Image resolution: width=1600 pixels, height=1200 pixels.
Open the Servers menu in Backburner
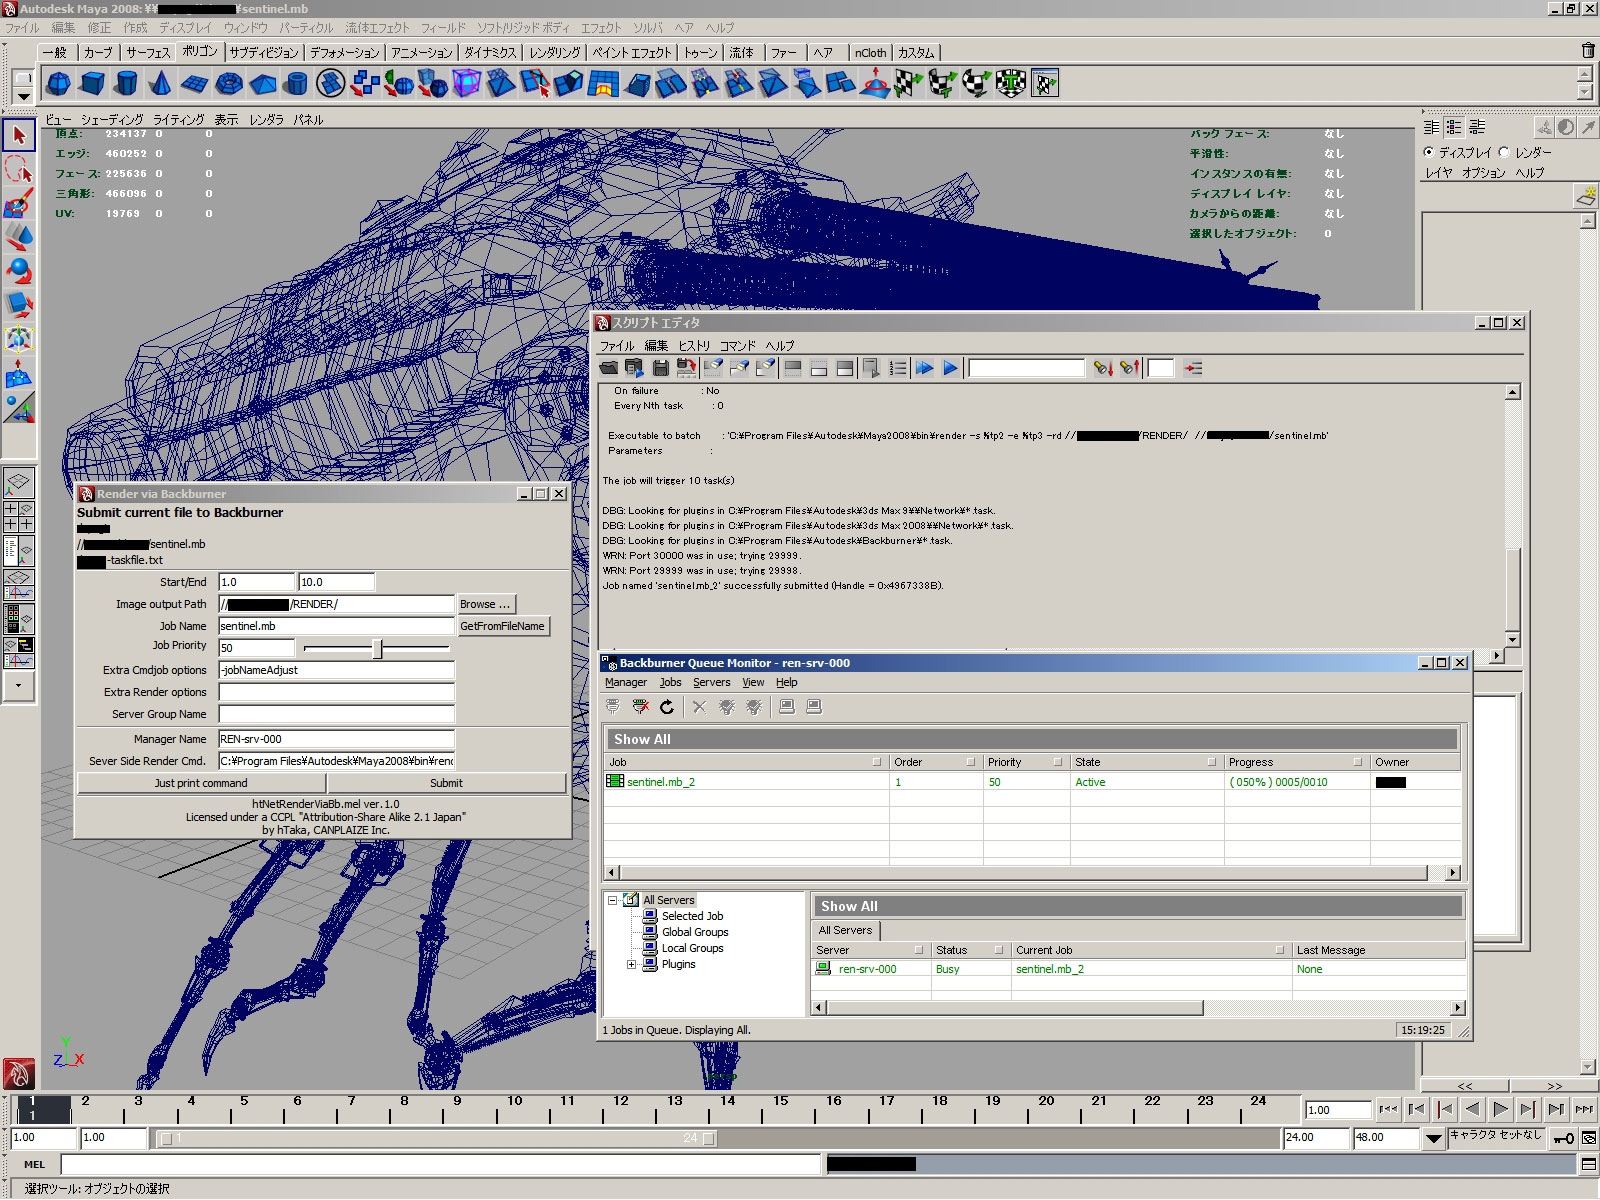click(711, 682)
